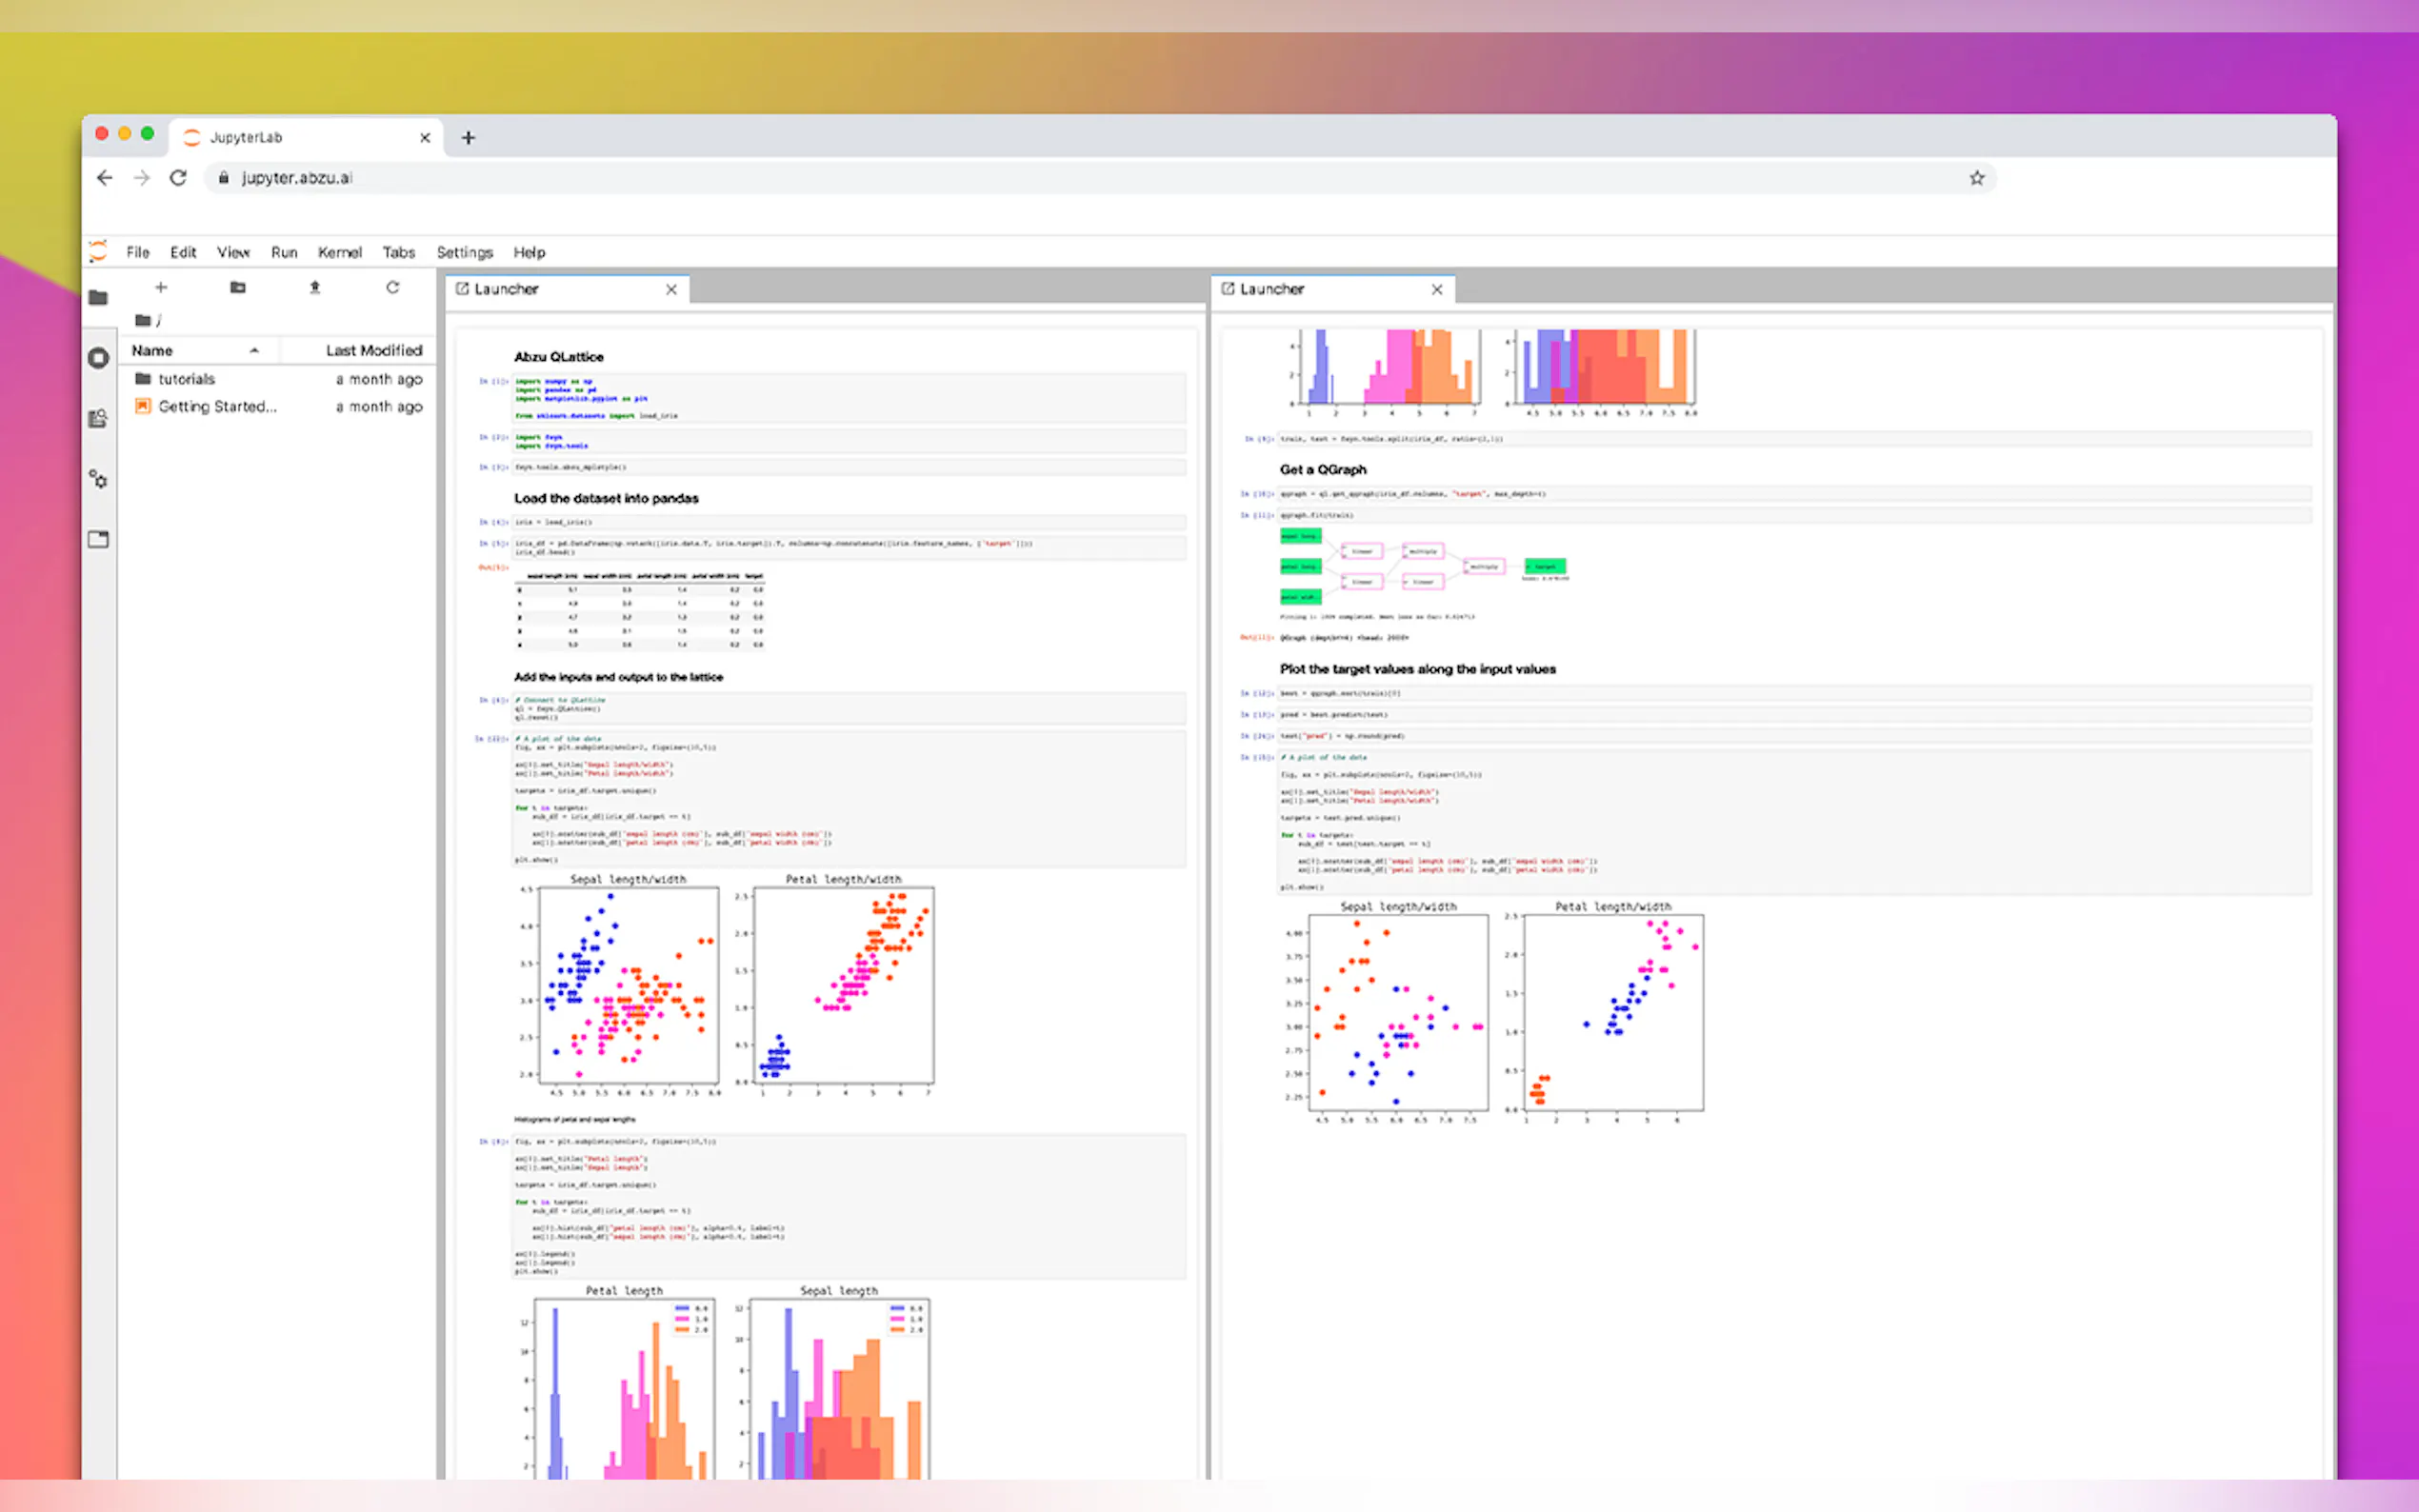Image resolution: width=2419 pixels, height=1512 pixels.
Task: Sort by Last Modified column header
Action: coord(373,350)
